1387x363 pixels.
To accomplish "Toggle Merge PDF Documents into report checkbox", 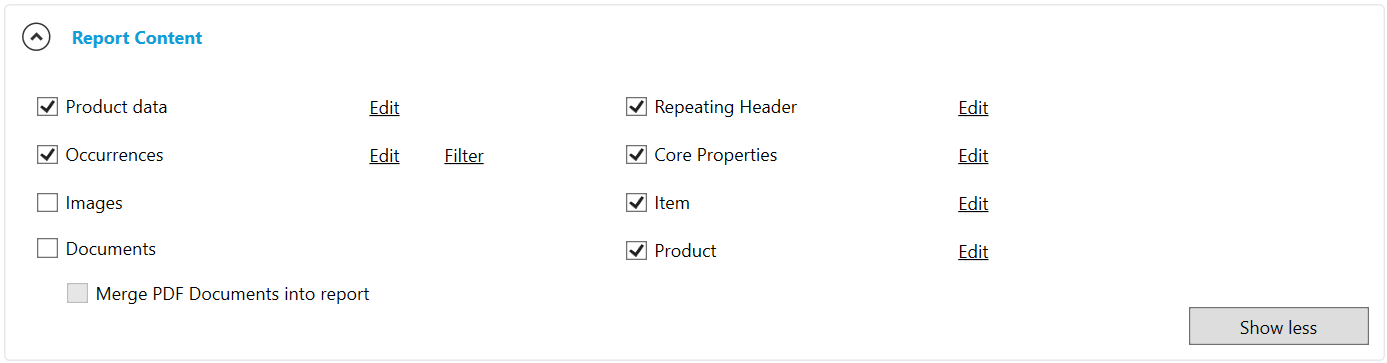I will tap(77, 294).
